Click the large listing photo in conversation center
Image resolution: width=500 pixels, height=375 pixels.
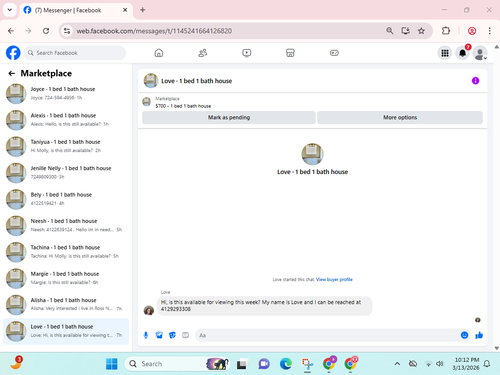312,154
